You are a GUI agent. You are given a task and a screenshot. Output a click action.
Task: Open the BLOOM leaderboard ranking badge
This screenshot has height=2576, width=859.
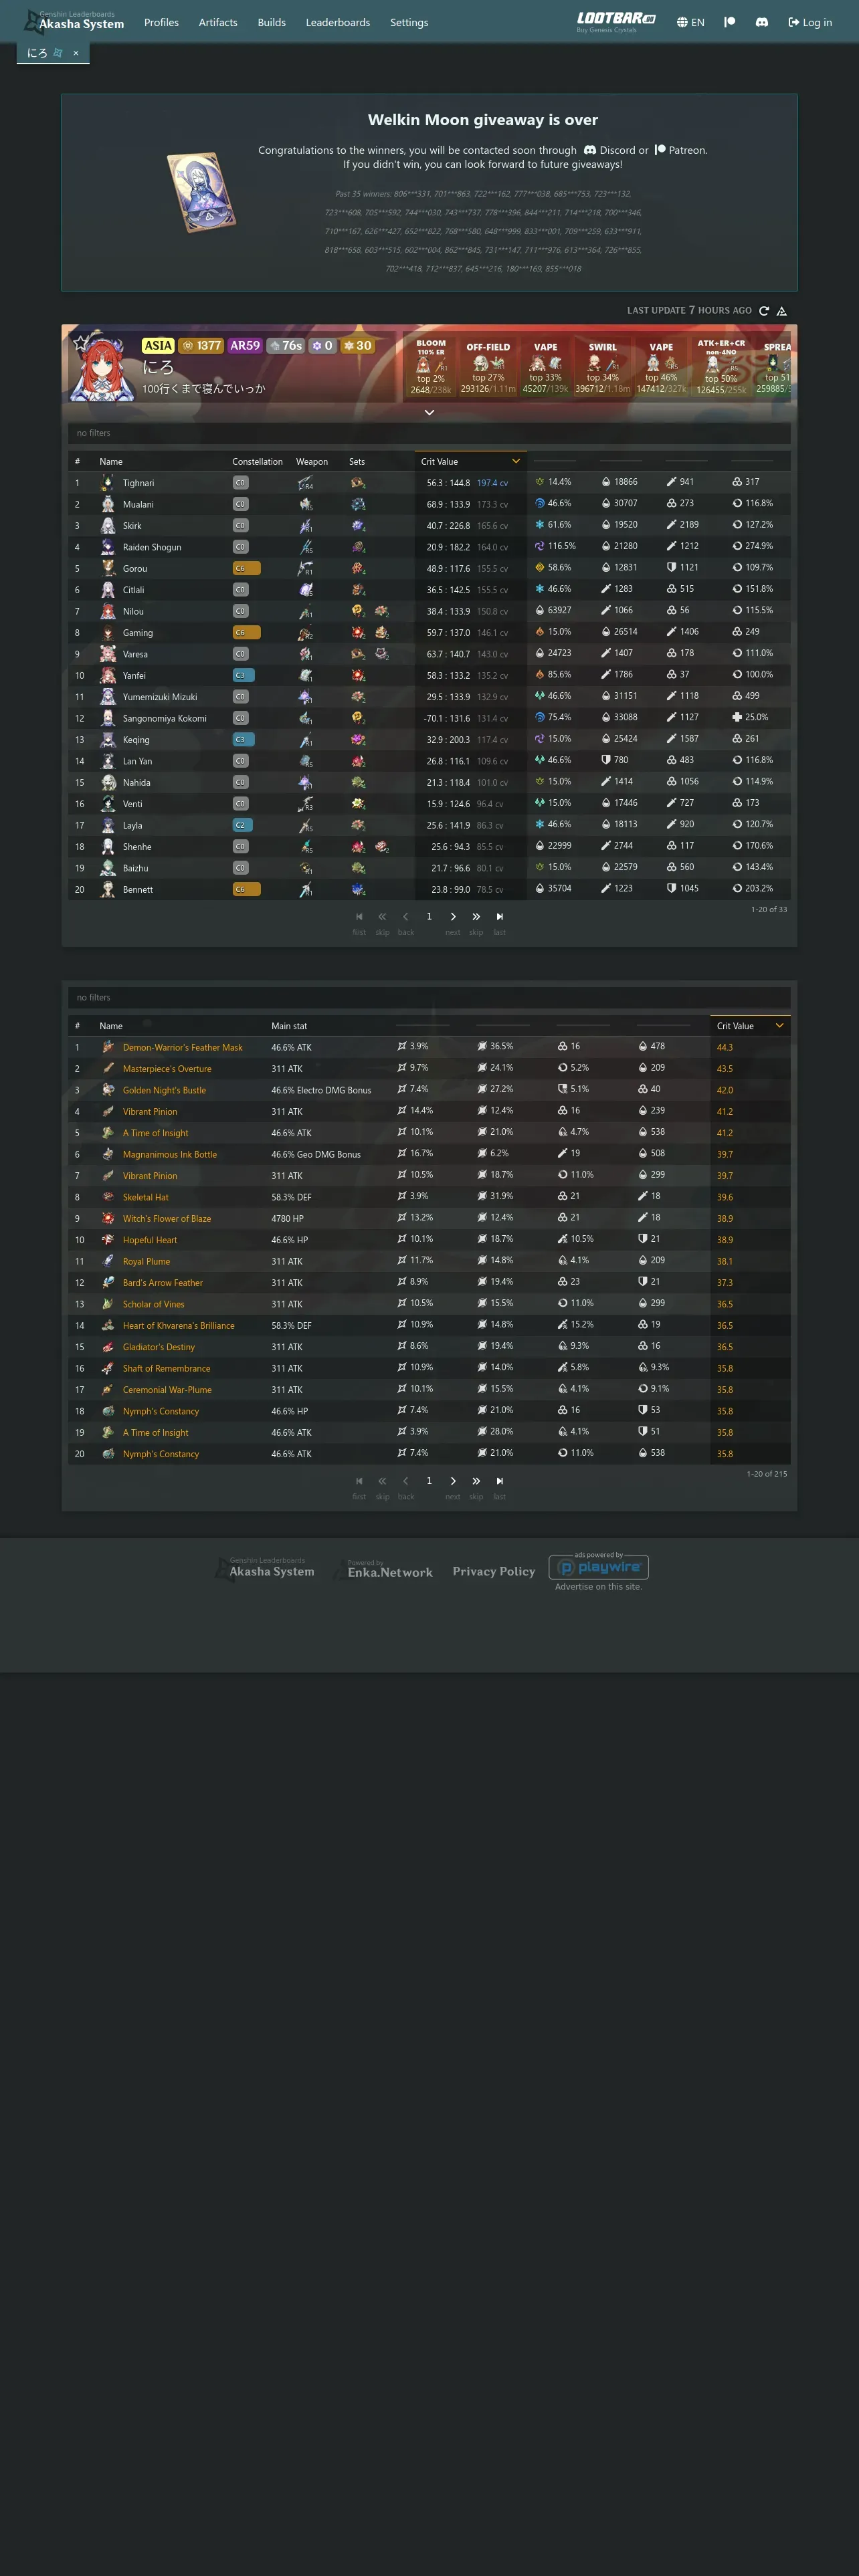coord(431,366)
